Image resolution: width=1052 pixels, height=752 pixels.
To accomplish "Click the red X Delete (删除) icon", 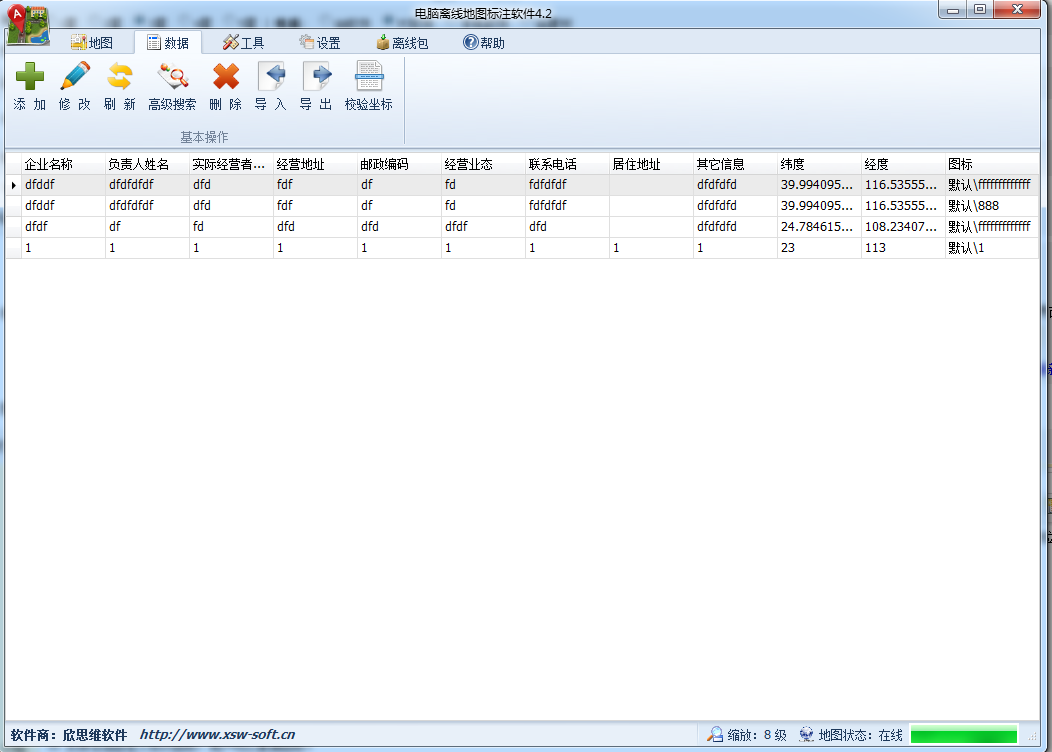I will tap(226, 77).
